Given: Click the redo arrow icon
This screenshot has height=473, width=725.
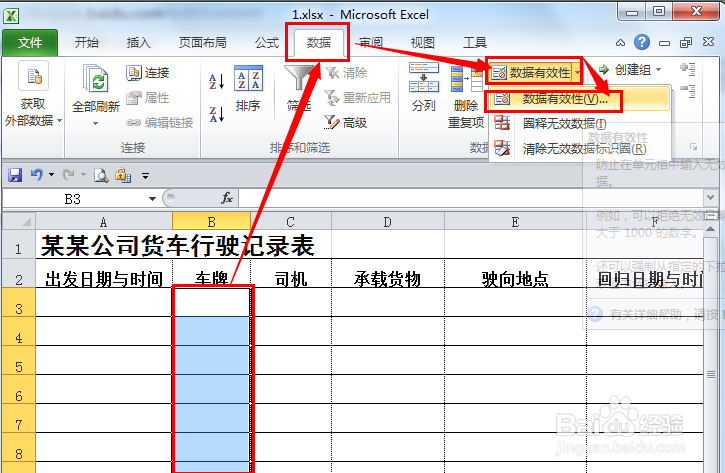Looking at the screenshot, I should tap(68, 175).
